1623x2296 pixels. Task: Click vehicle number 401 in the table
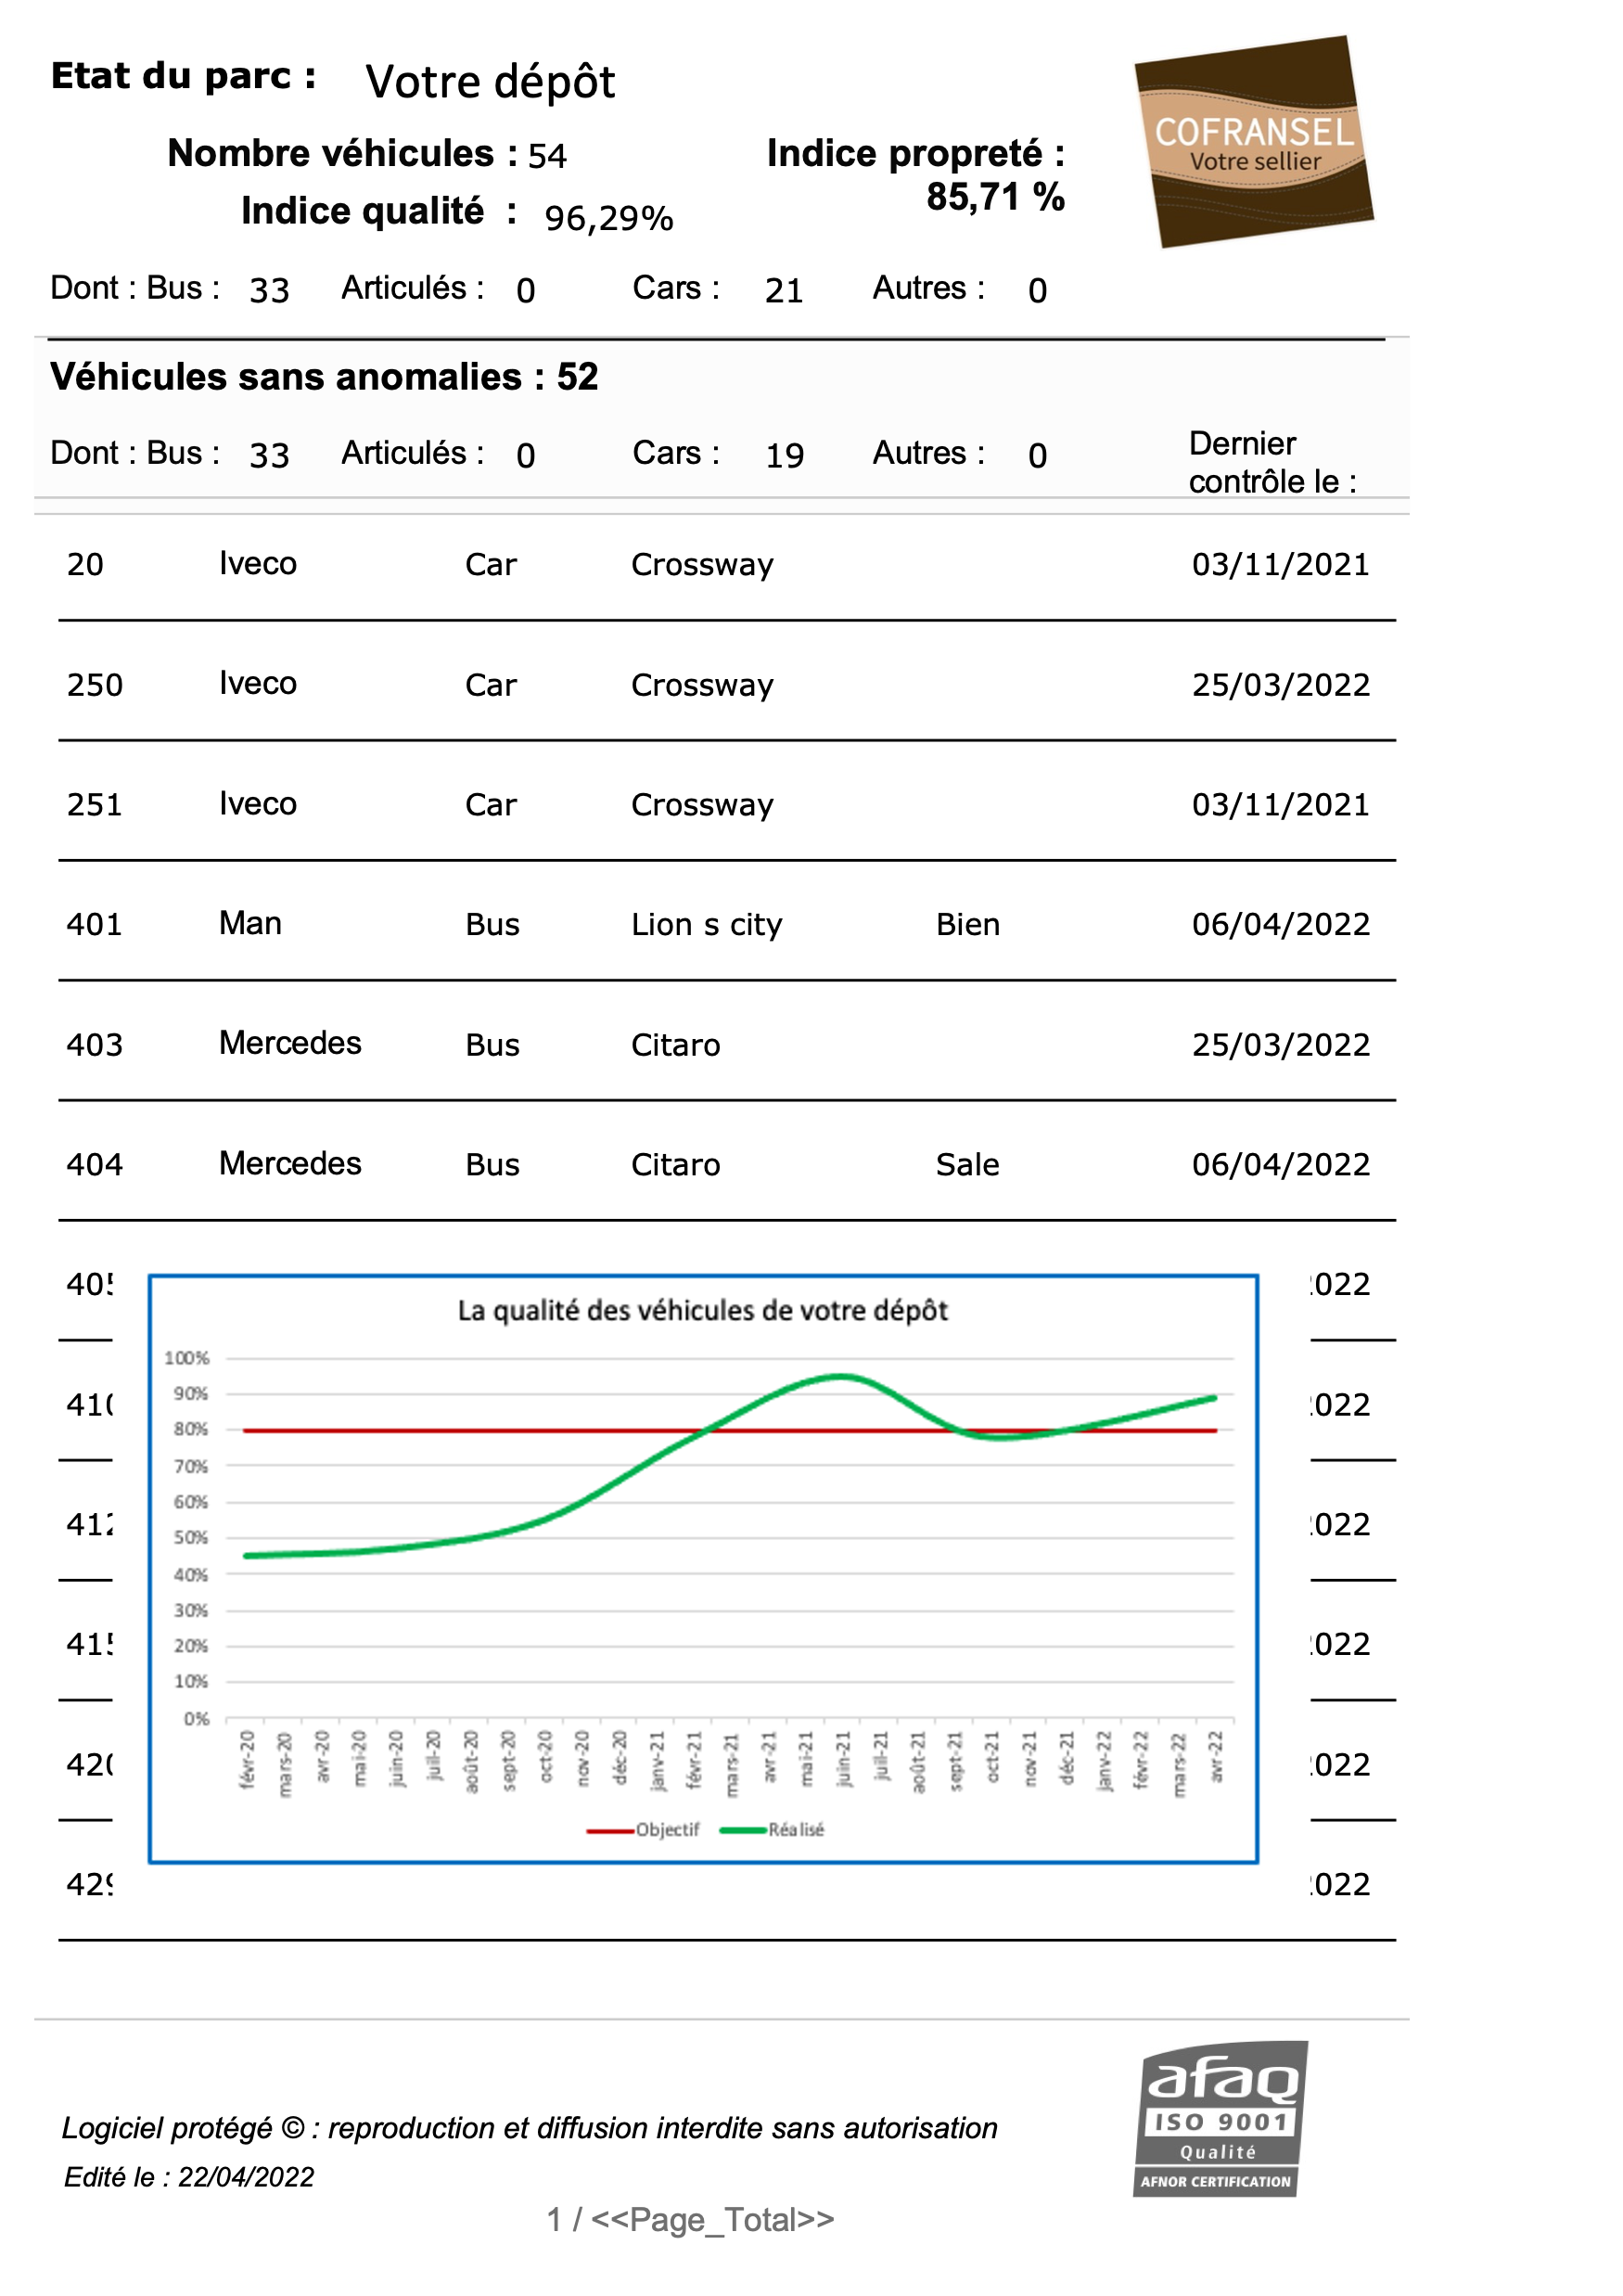[x=95, y=924]
